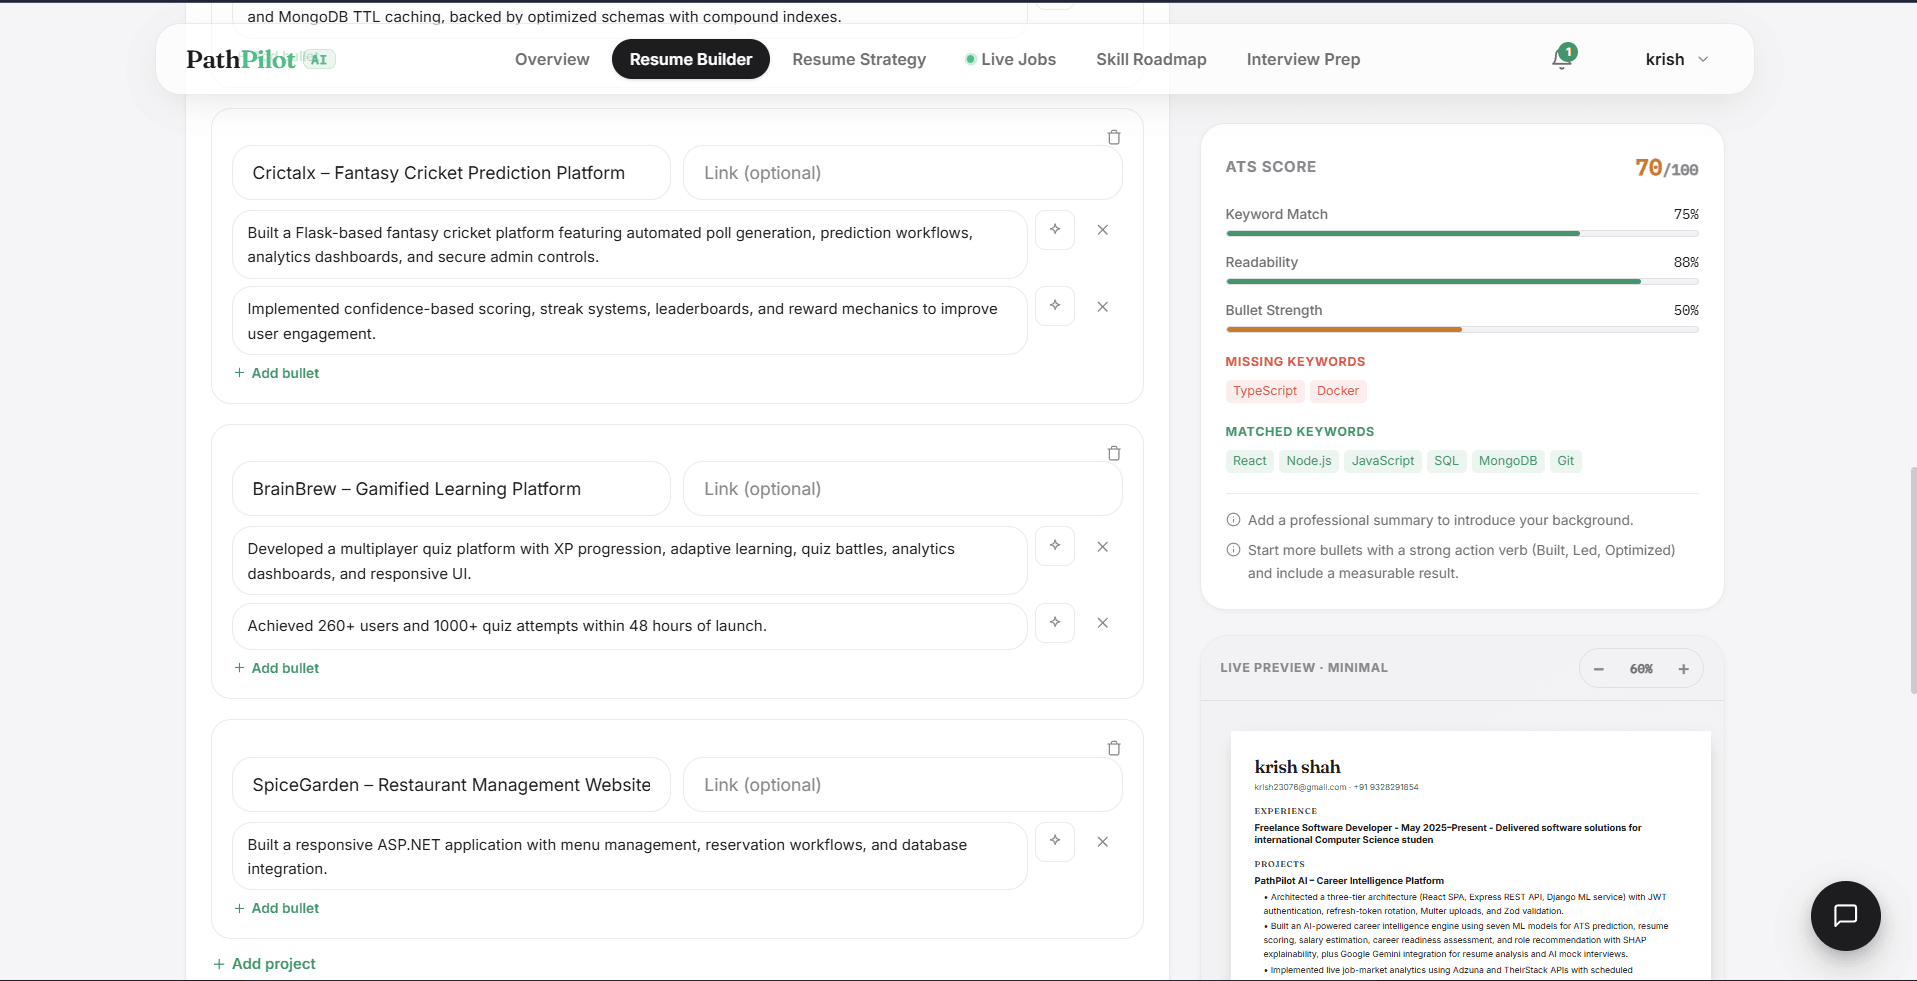This screenshot has width=1917, height=981.
Task: Open the notifications bell
Action: pos(1562,58)
